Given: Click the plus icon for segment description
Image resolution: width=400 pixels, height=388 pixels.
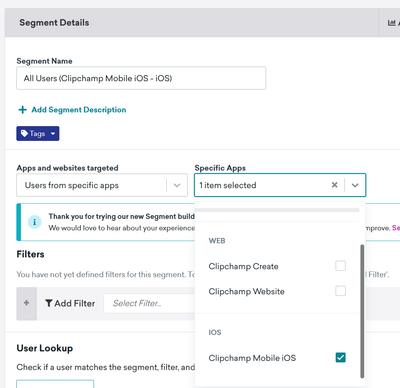Looking at the screenshot, I should tap(22, 110).
